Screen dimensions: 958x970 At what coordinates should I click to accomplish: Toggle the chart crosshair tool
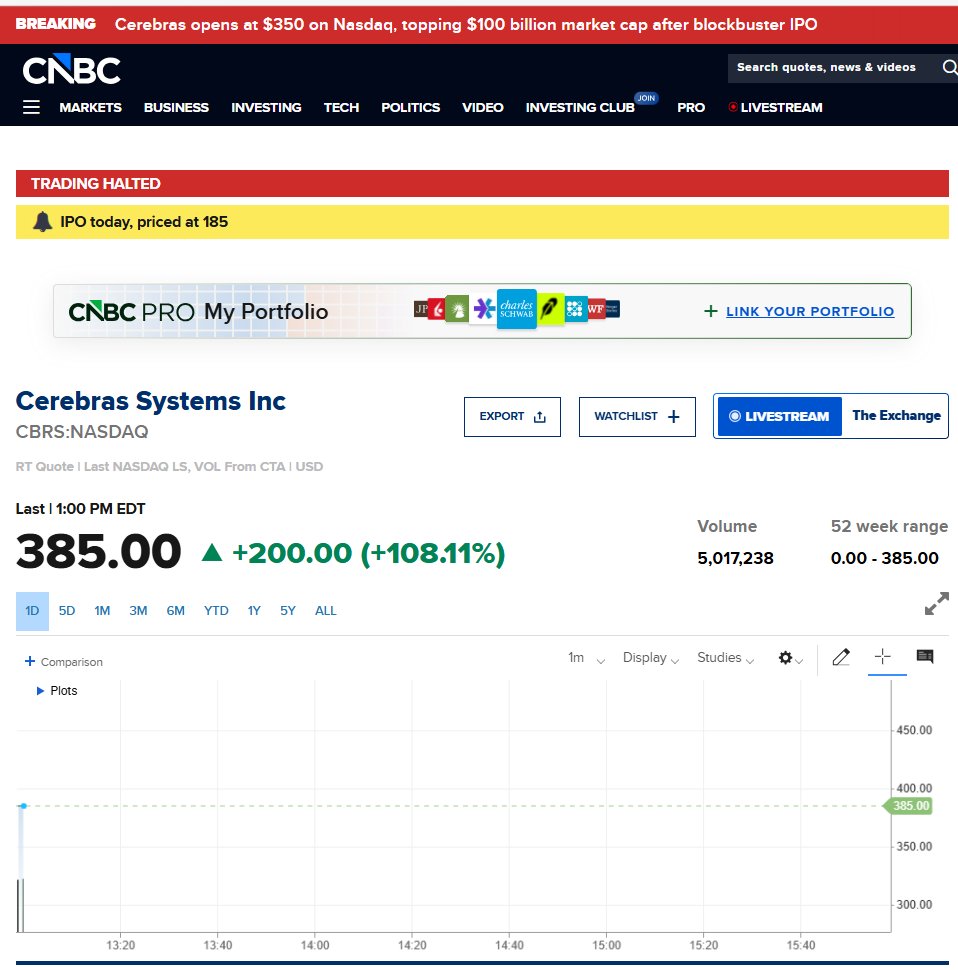point(883,656)
